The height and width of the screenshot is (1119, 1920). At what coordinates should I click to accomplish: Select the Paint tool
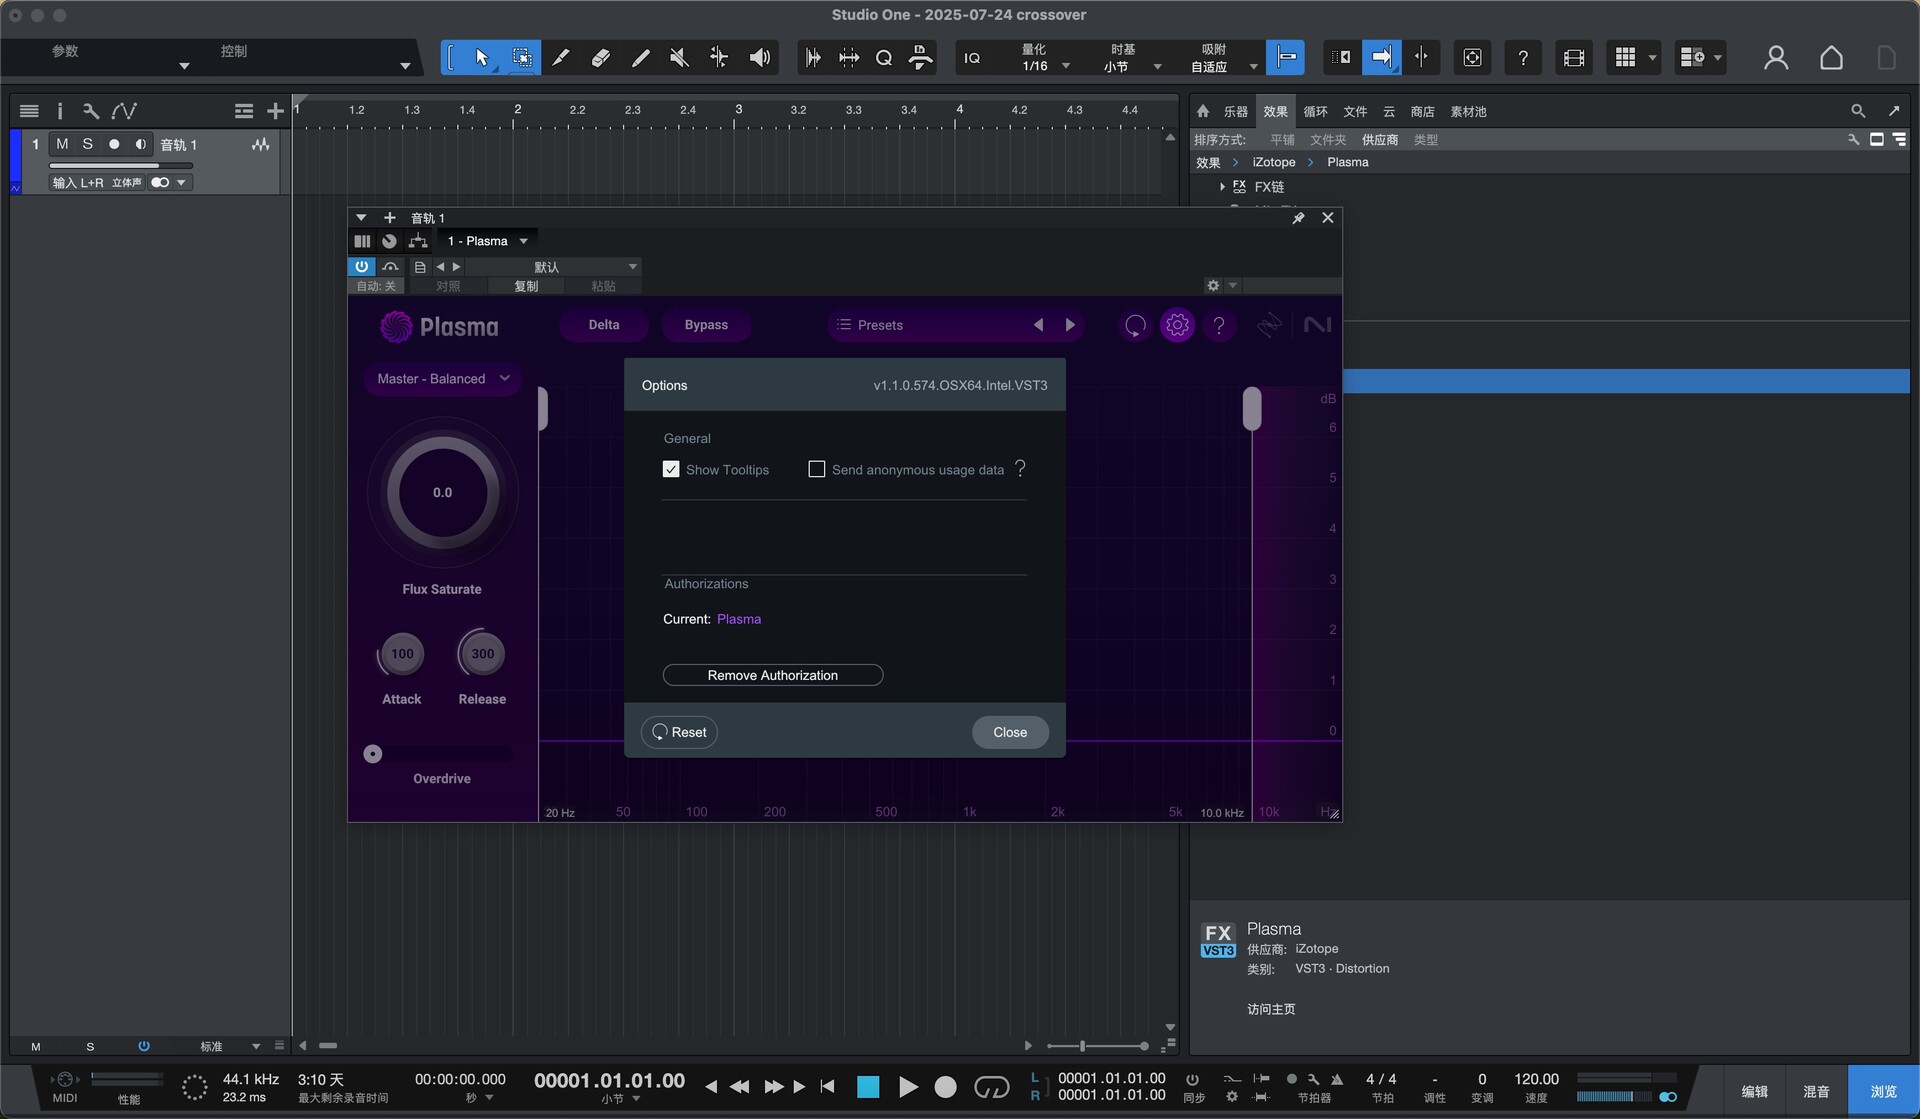640,58
